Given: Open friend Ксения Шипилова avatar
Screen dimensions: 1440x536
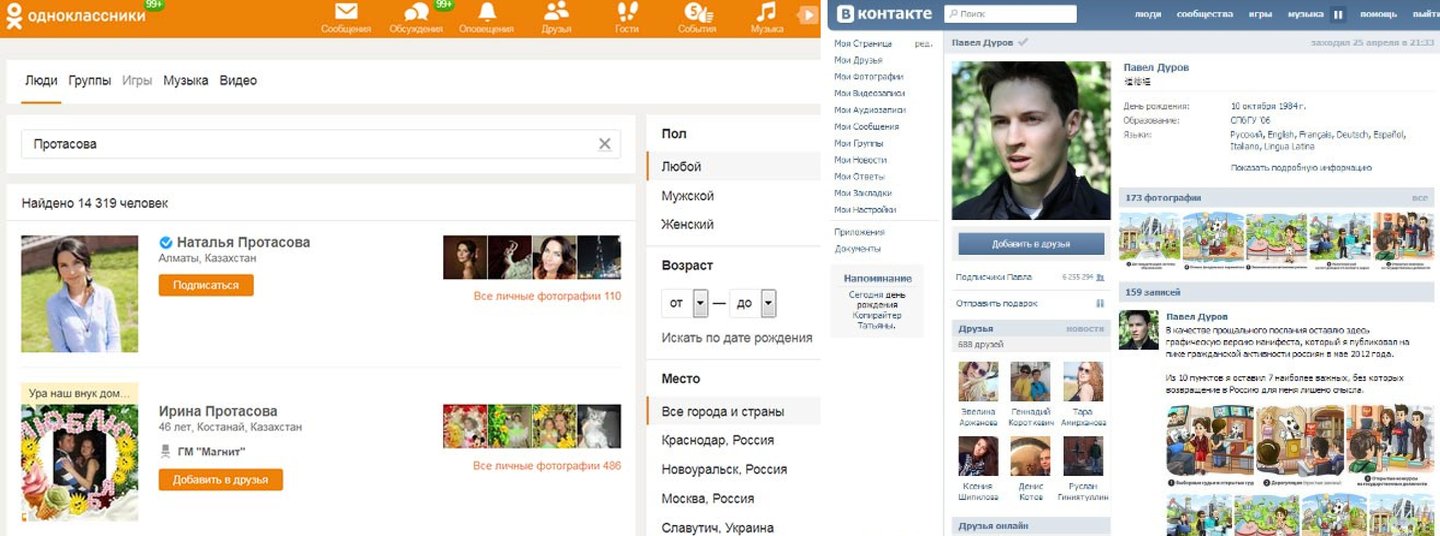Looking at the screenshot, I should 978,456.
